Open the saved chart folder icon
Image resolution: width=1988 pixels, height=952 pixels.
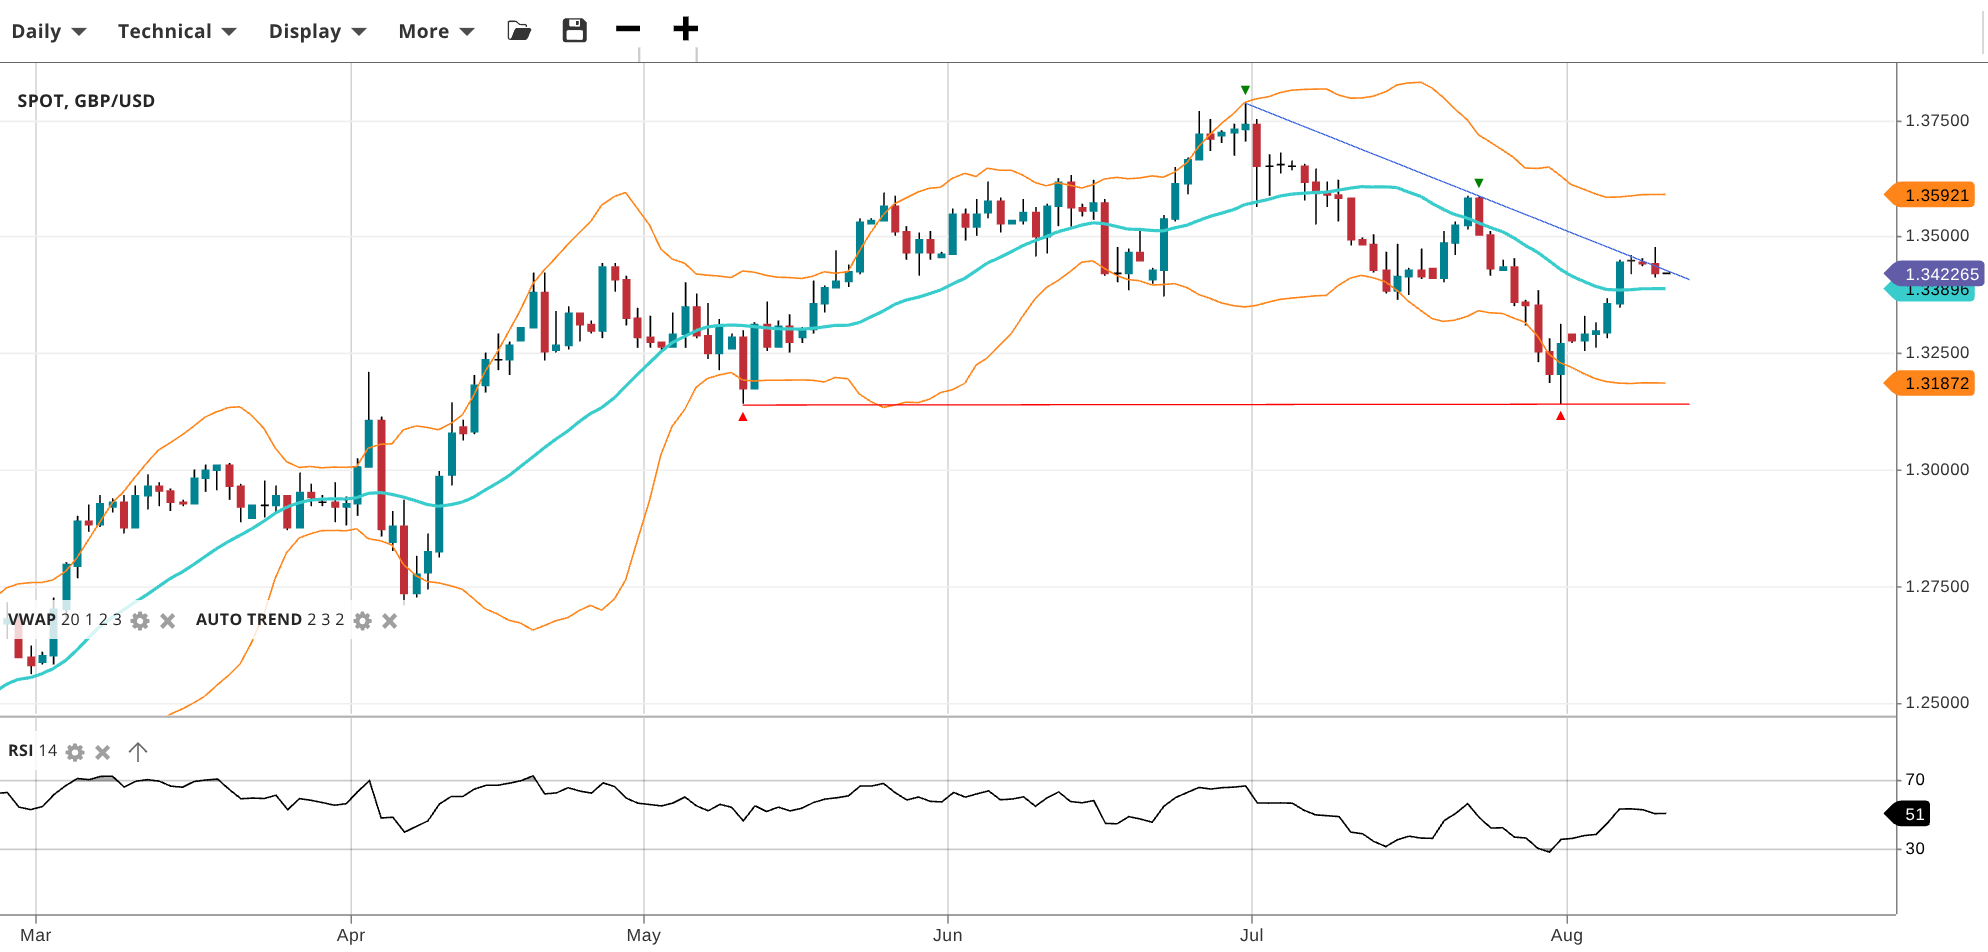[519, 31]
